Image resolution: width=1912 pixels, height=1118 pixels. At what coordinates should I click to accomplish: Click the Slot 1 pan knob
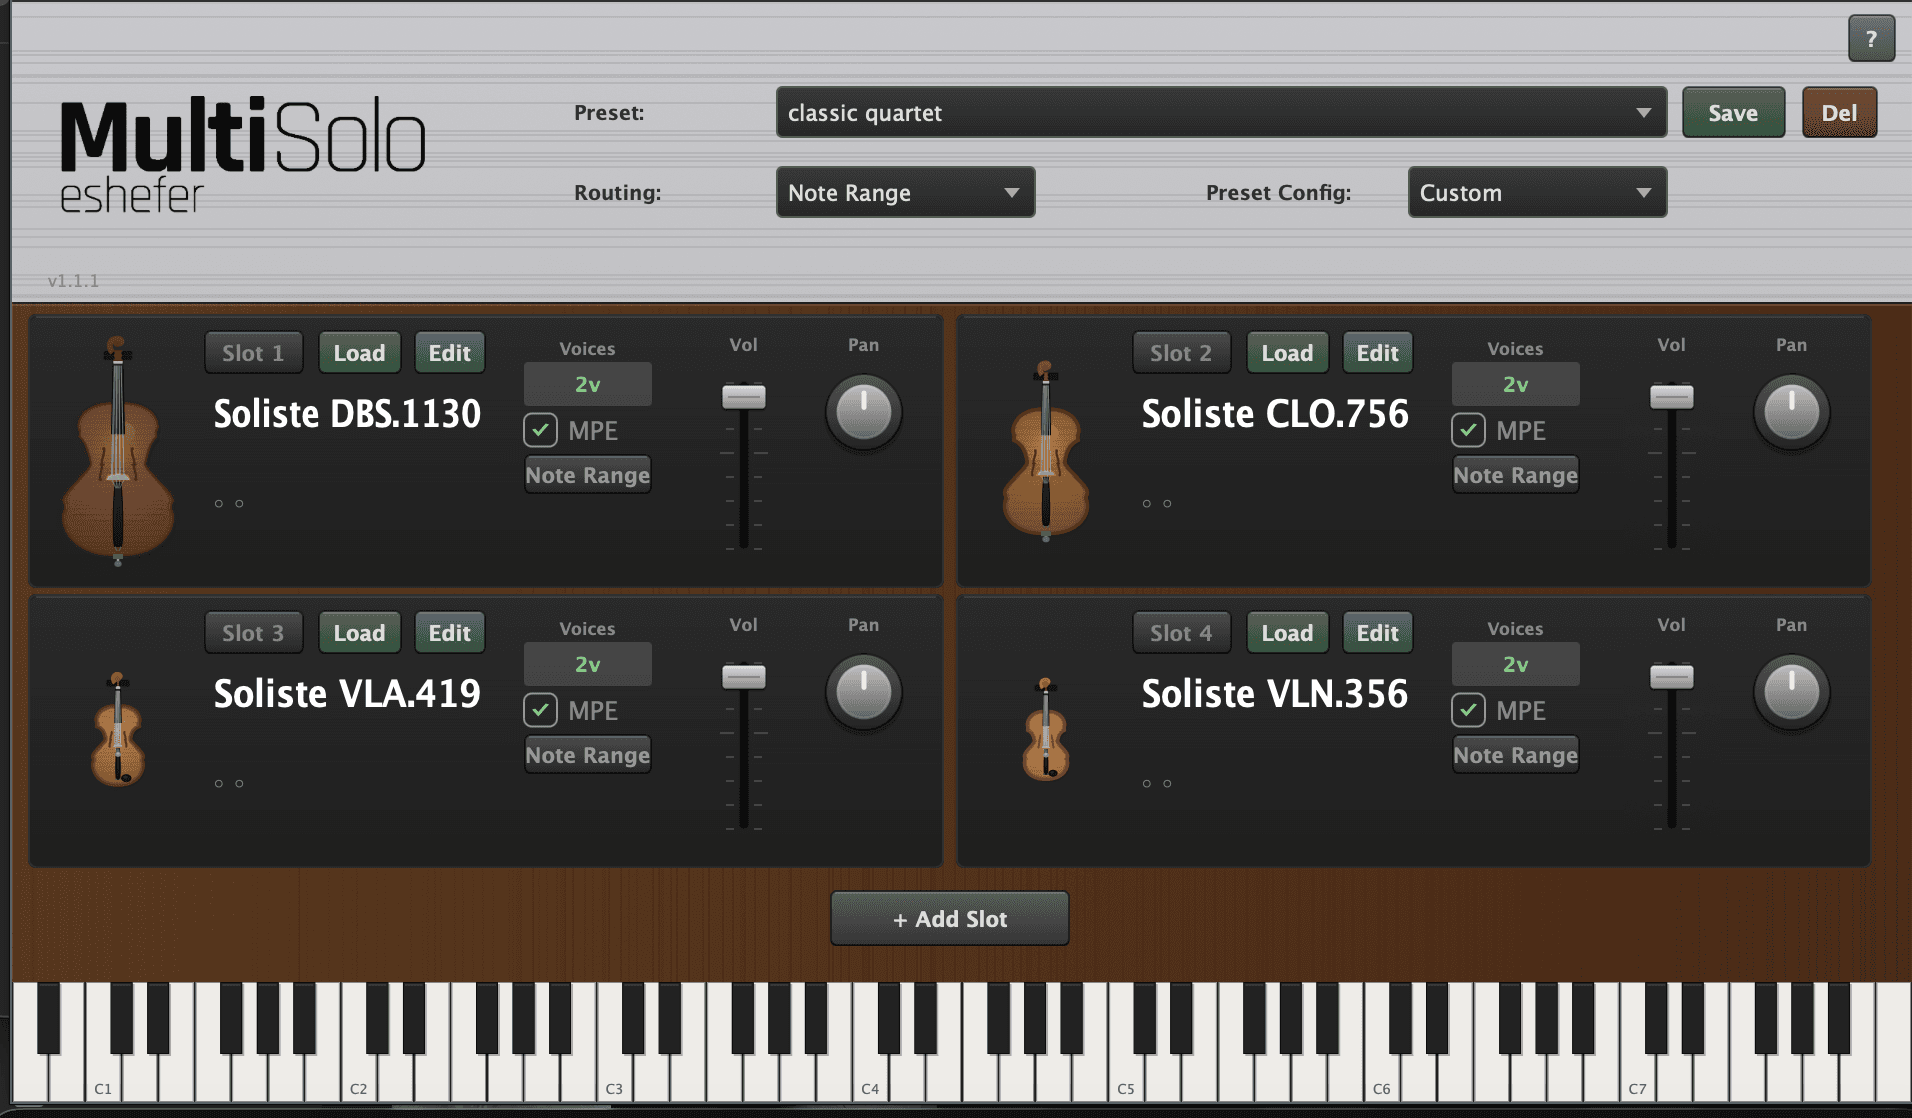coord(863,411)
